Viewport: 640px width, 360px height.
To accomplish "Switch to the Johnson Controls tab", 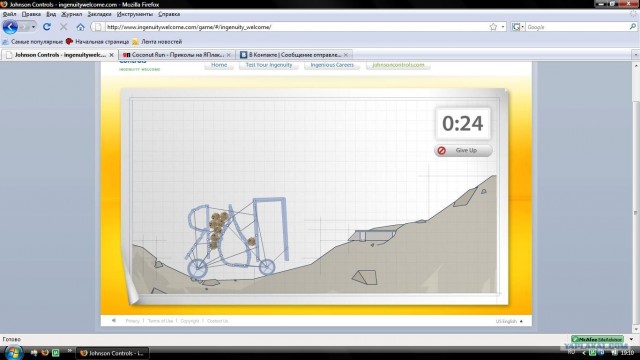I will [x=60, y=55].
